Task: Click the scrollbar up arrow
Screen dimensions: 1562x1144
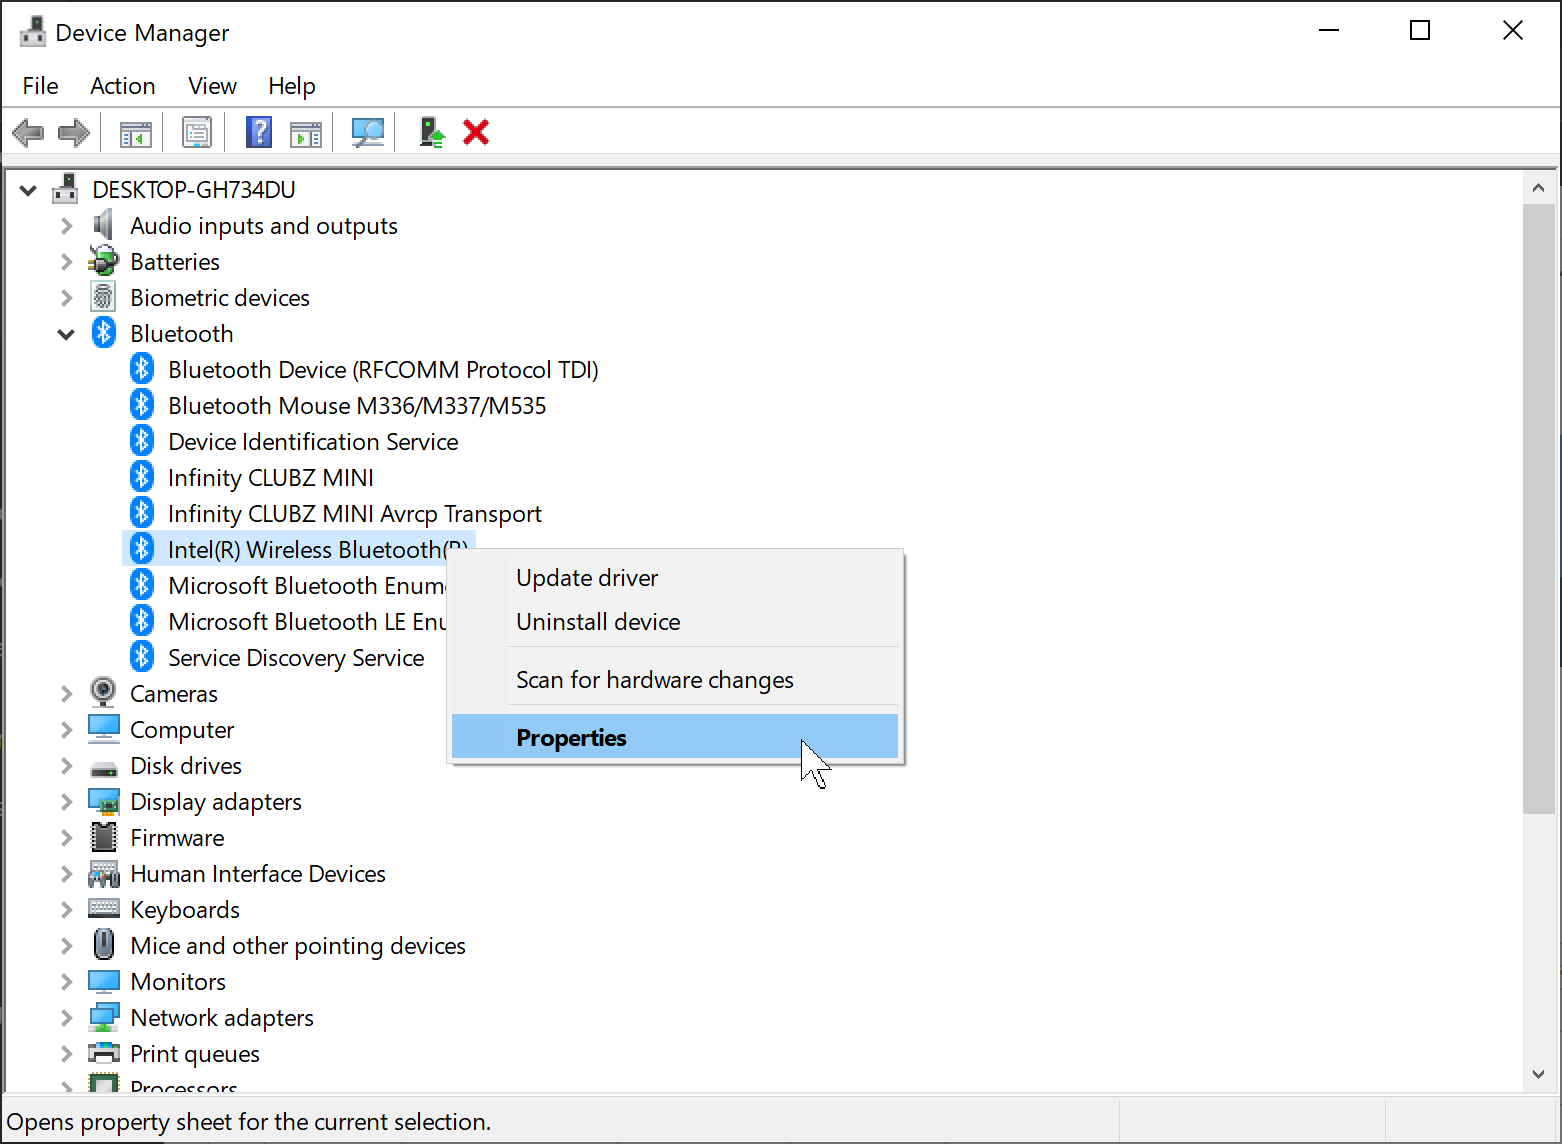Action: tap(1538, 188)
